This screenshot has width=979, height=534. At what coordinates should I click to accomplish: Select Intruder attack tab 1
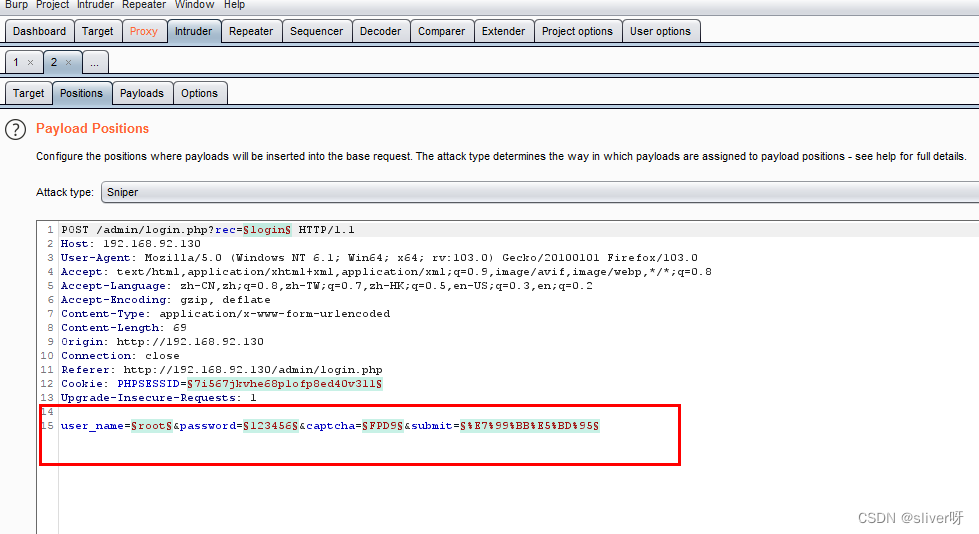[x=17, y=62]
